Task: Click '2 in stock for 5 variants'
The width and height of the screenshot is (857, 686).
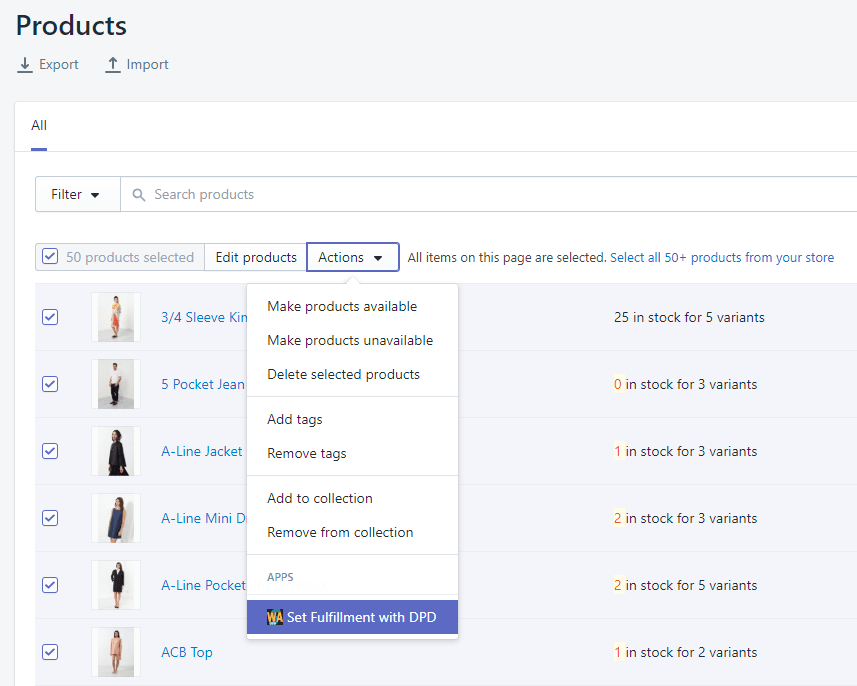Action: [685, 585]
